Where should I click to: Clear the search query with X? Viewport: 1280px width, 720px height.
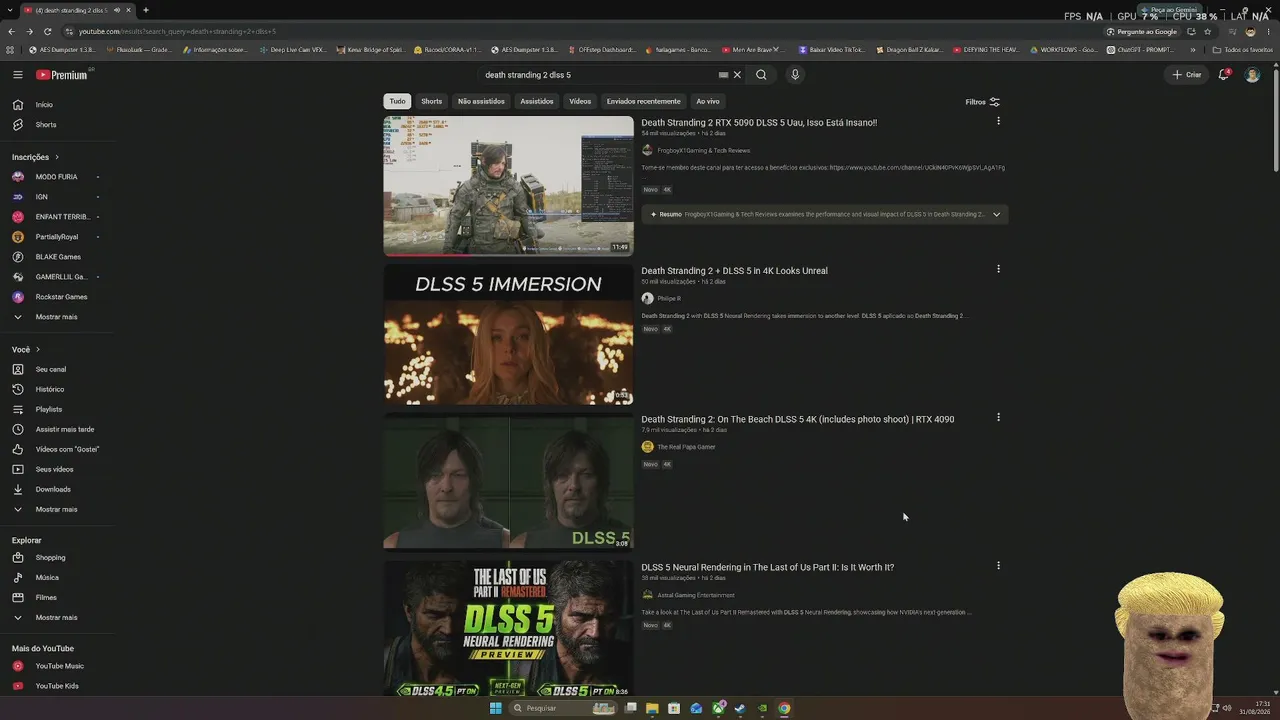point(737,74)
